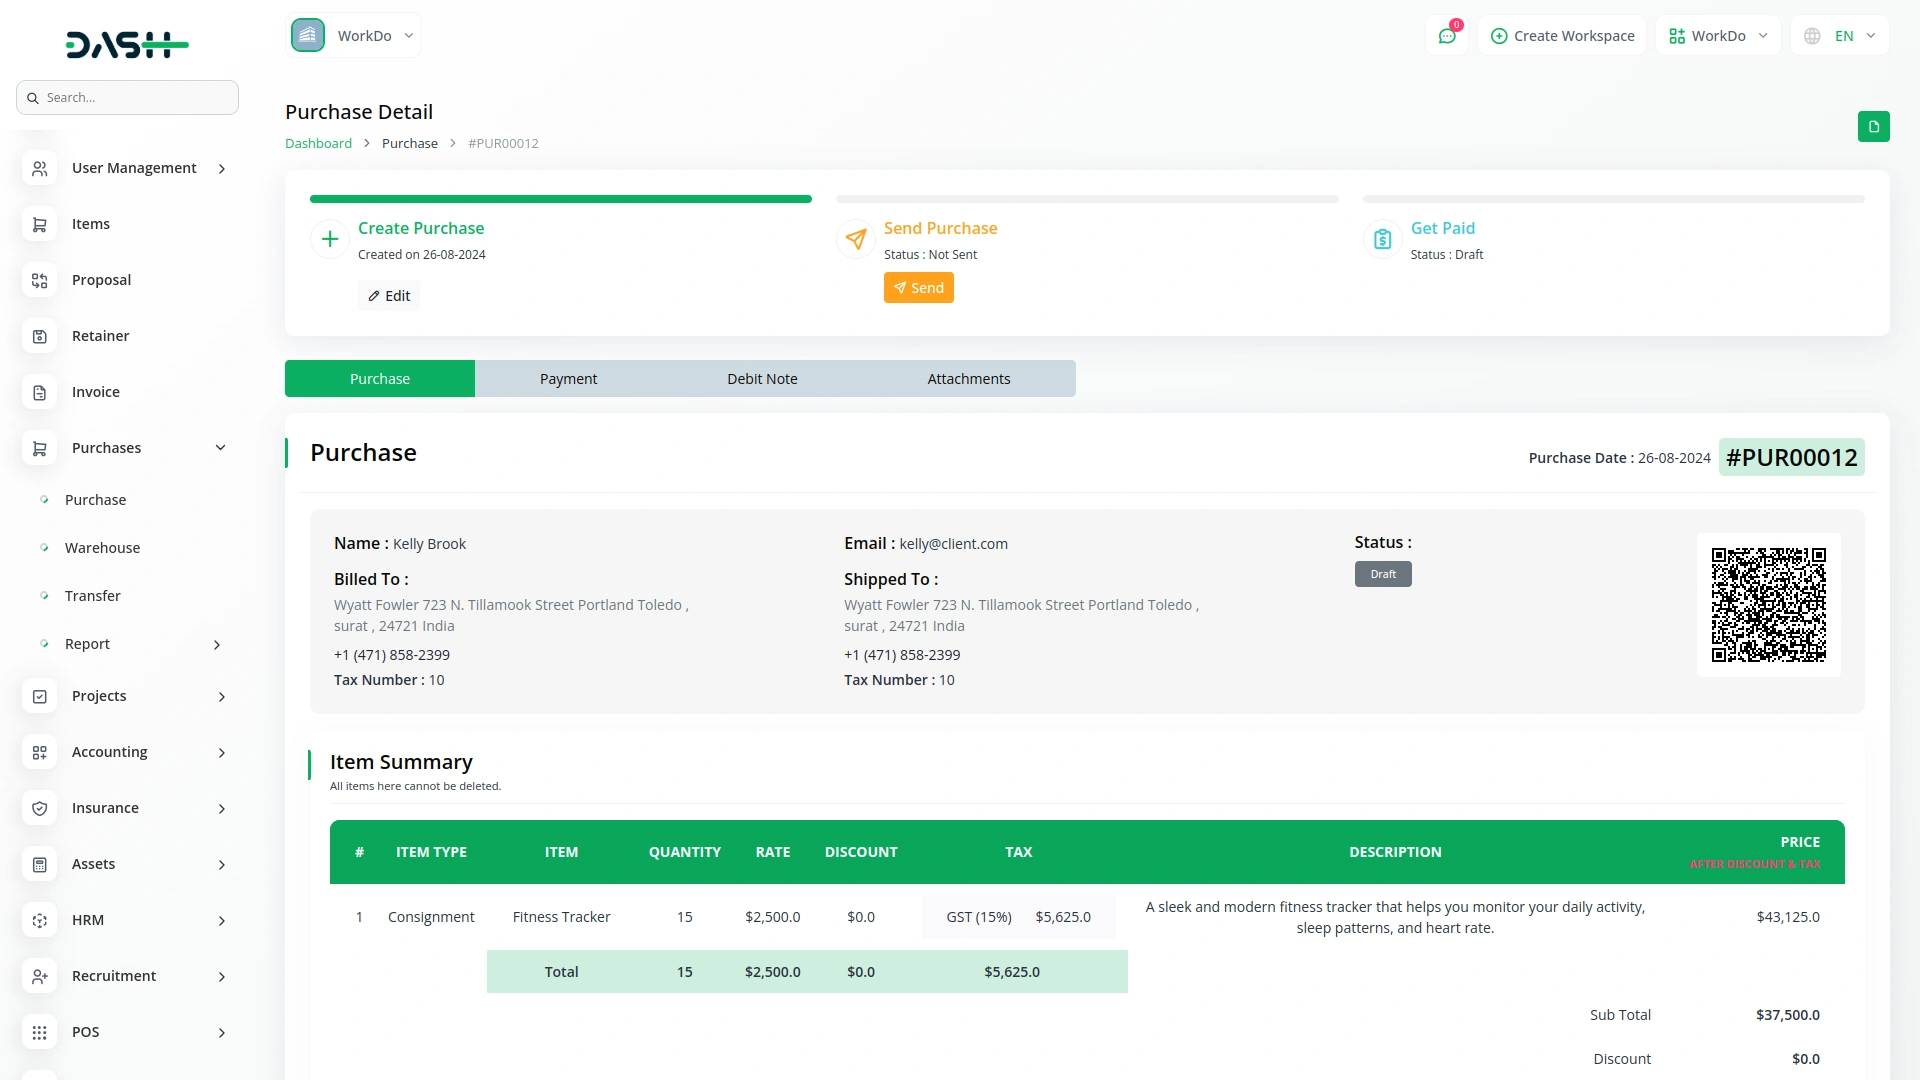Click the green document icon top right
This screenshot has height=1080, width=1920.
pos(1873,127)
